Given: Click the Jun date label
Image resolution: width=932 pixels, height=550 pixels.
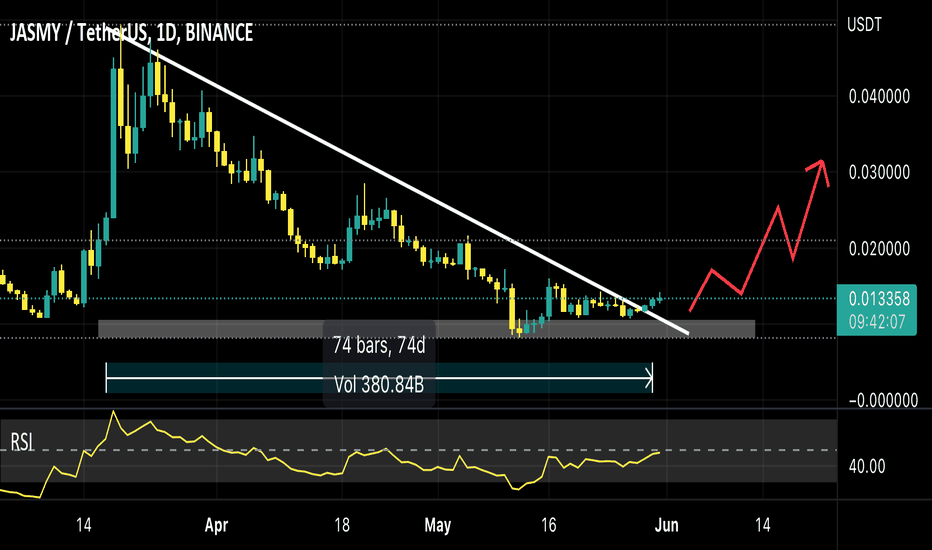Looking at the screenshot, I should click(666, 525).
